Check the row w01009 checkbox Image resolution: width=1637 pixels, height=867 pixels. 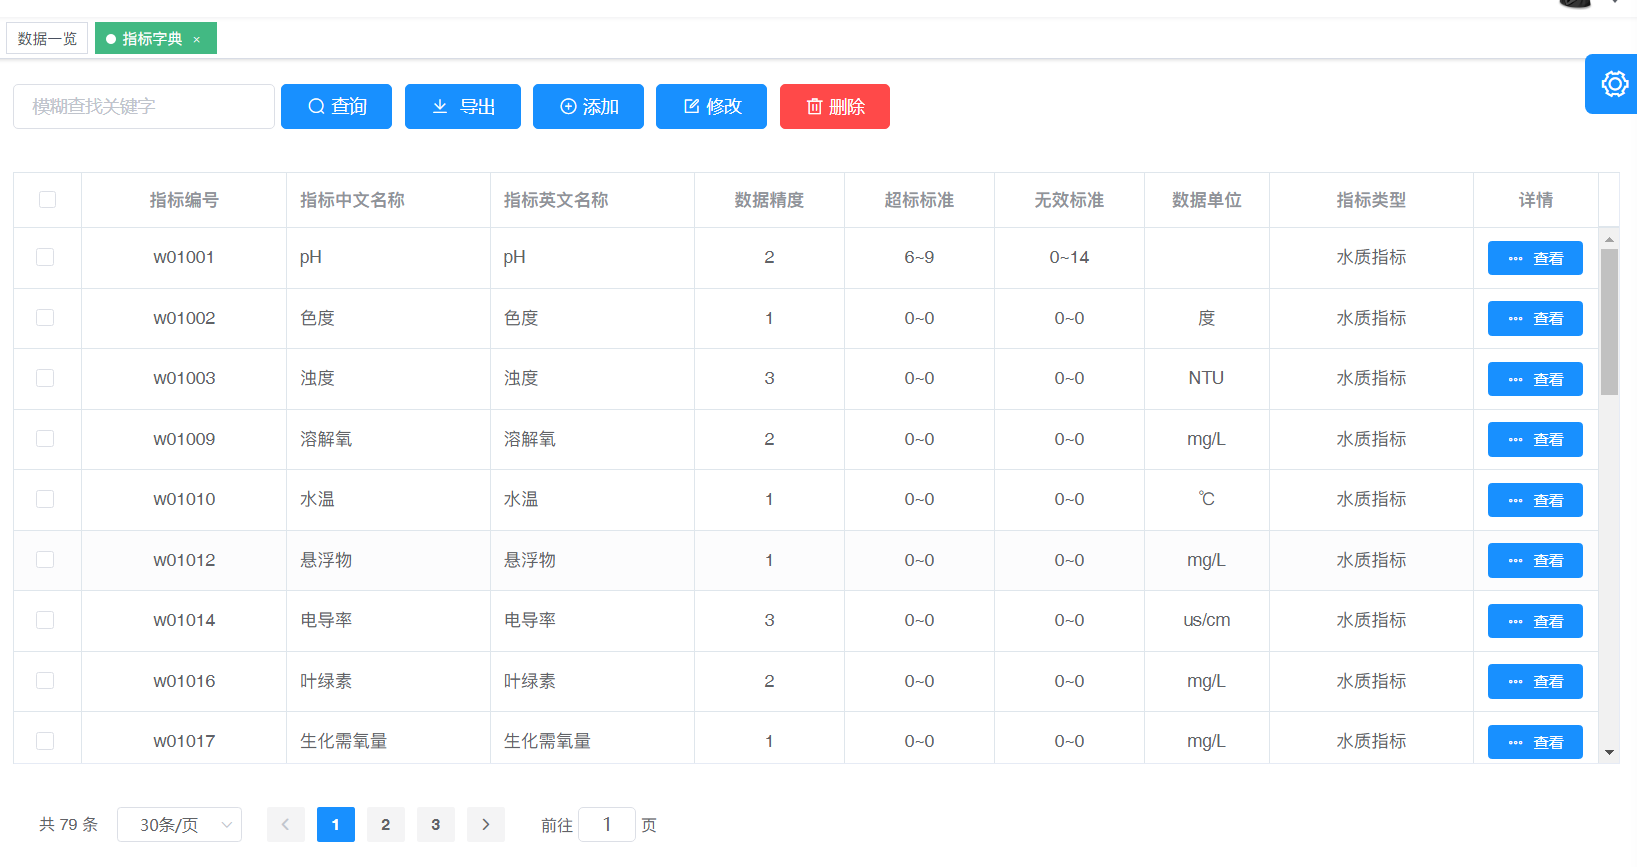45,438
